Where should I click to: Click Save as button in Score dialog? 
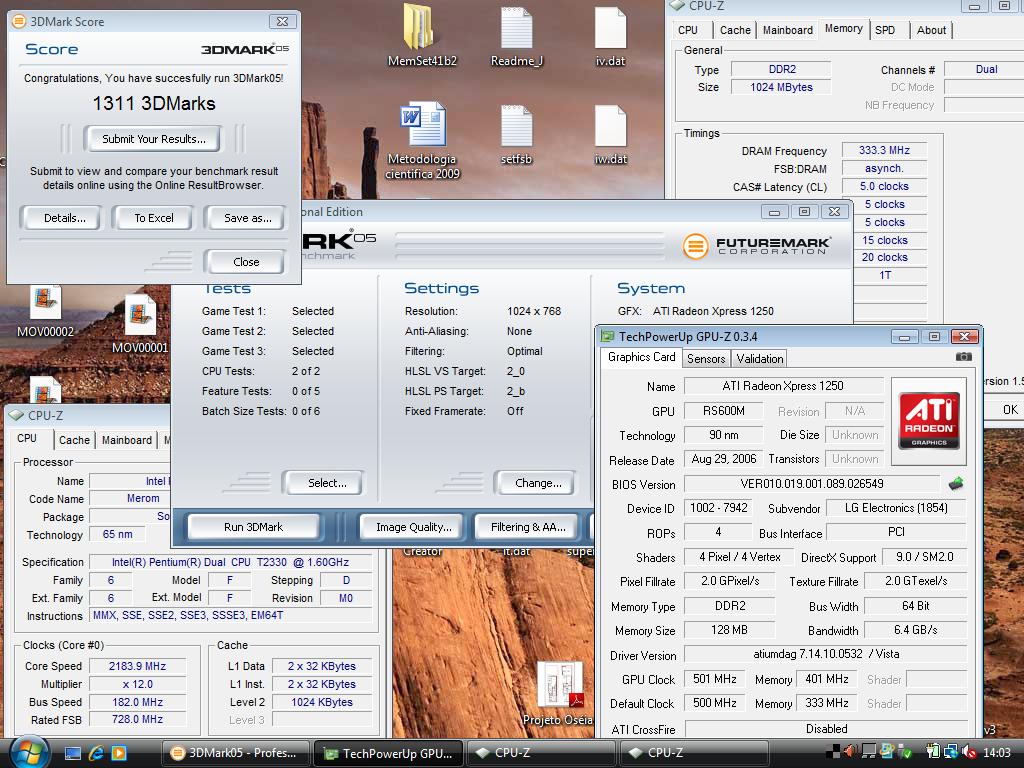click(248, 218)
